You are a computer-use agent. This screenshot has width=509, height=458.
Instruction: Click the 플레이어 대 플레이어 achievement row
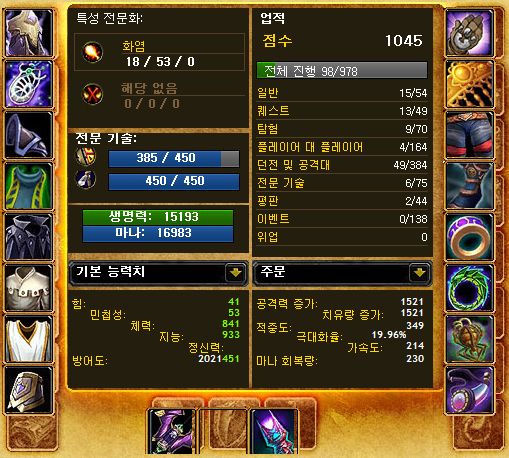pos(342,147)
